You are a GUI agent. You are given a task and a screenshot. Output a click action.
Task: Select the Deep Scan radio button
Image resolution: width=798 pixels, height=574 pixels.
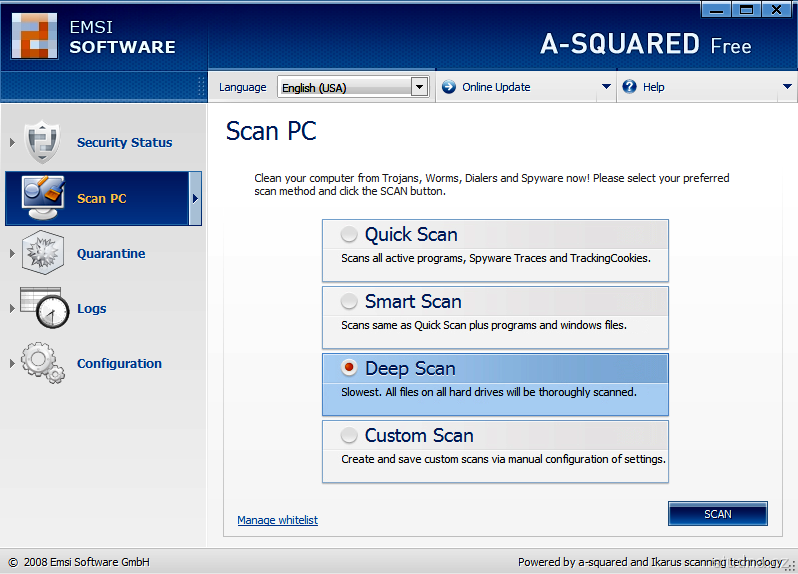[x=349, y=368]
